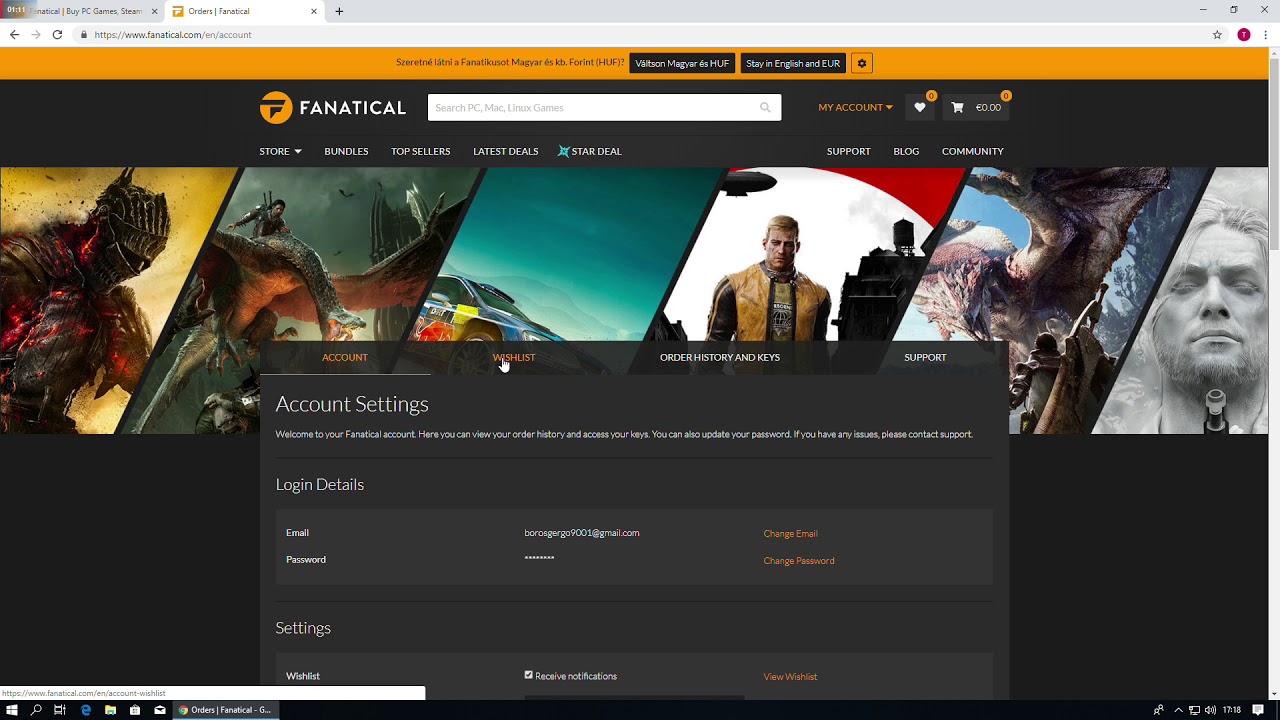Open the wishlist heart icon
Screen dimensions: 1280x720
pos(920,107)
